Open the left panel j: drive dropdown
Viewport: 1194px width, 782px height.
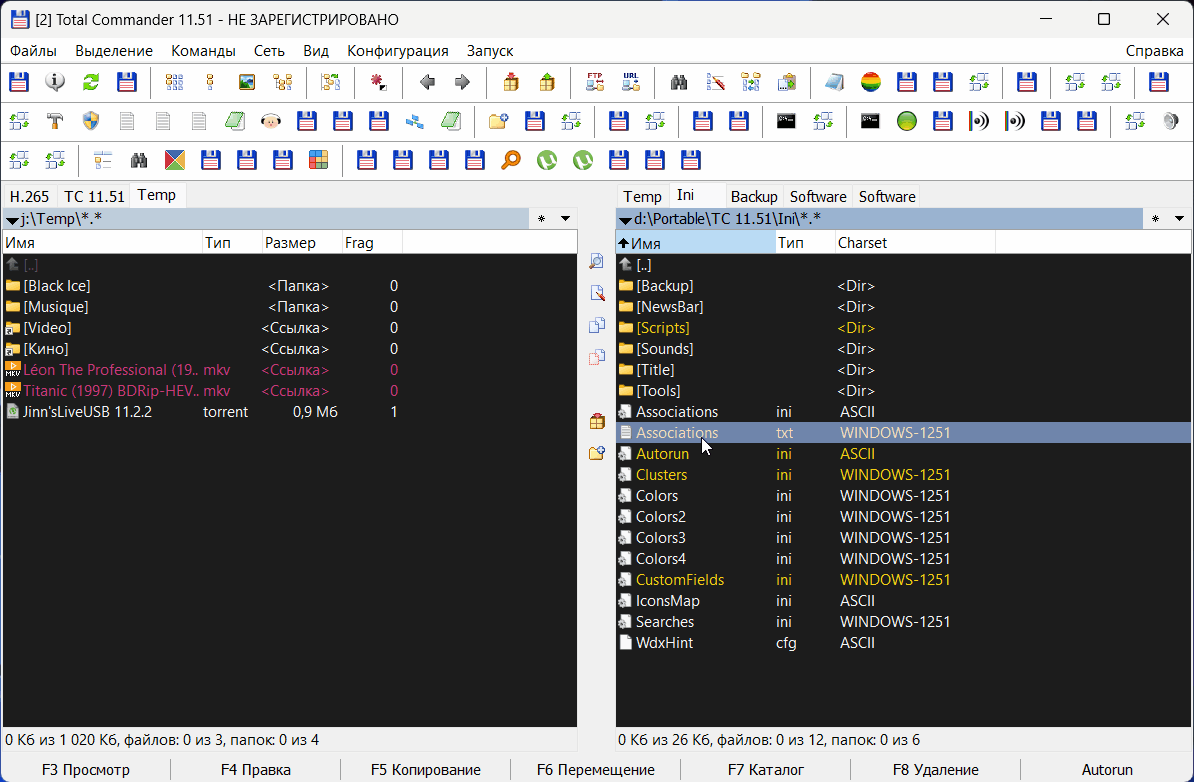[x=12, y=219]
